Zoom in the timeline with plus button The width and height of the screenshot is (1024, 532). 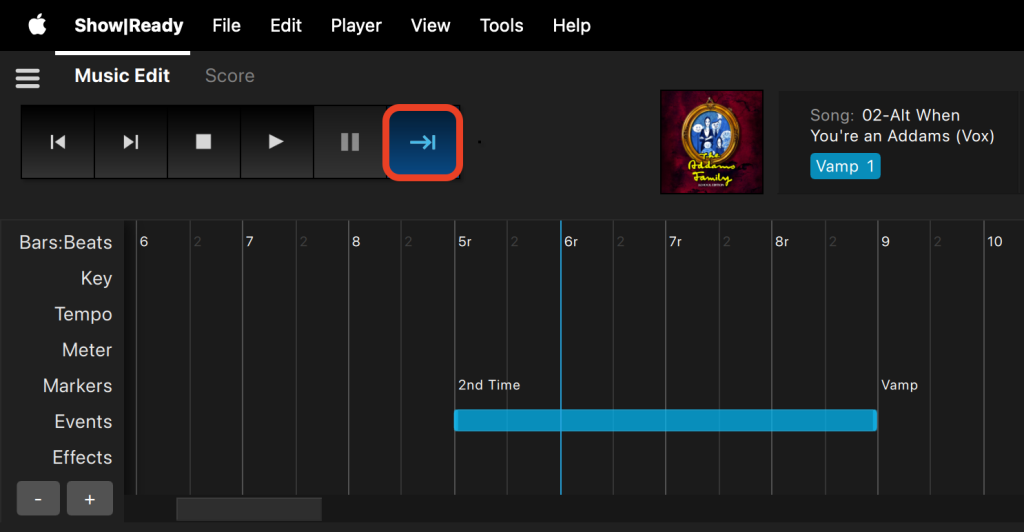89,498
